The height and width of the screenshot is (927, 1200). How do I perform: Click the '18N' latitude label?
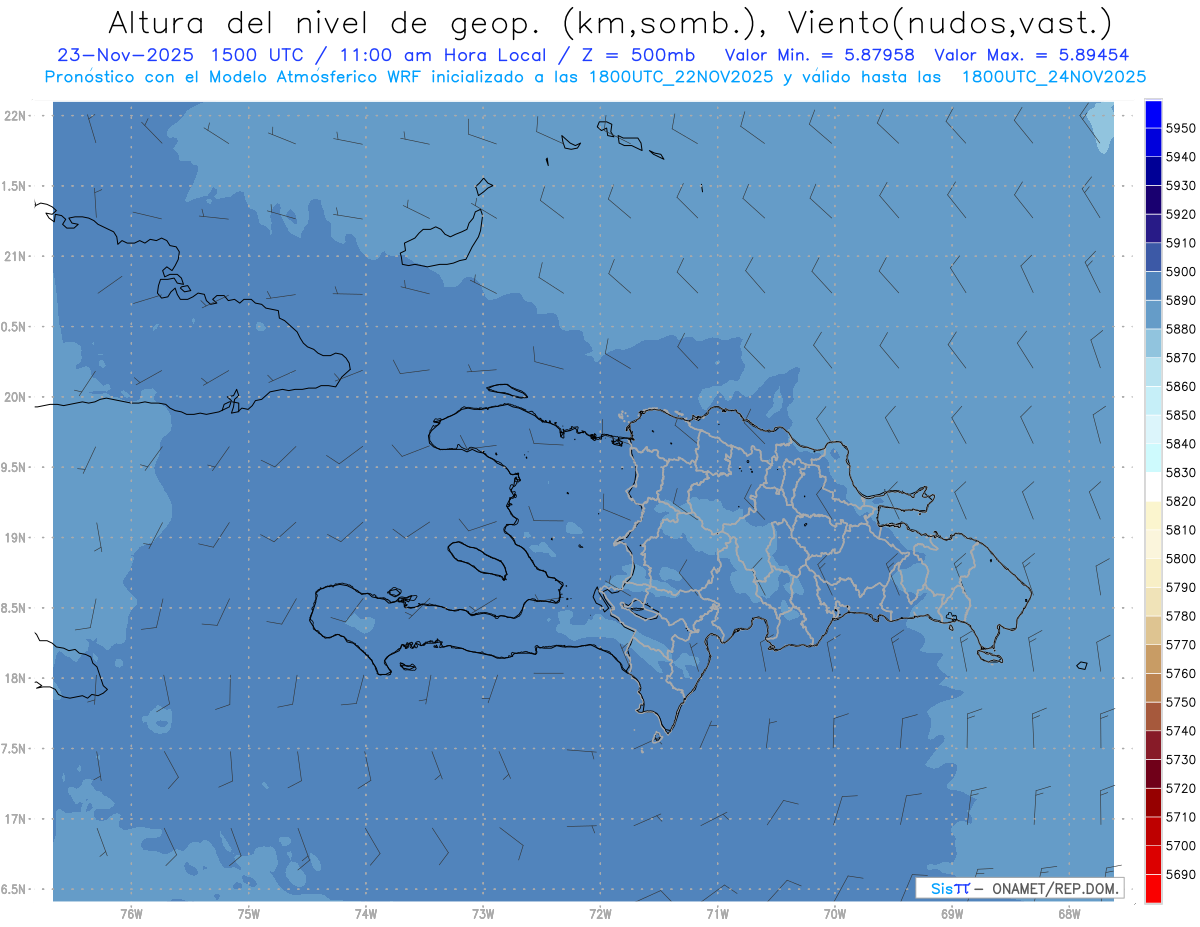coord(14,678)
